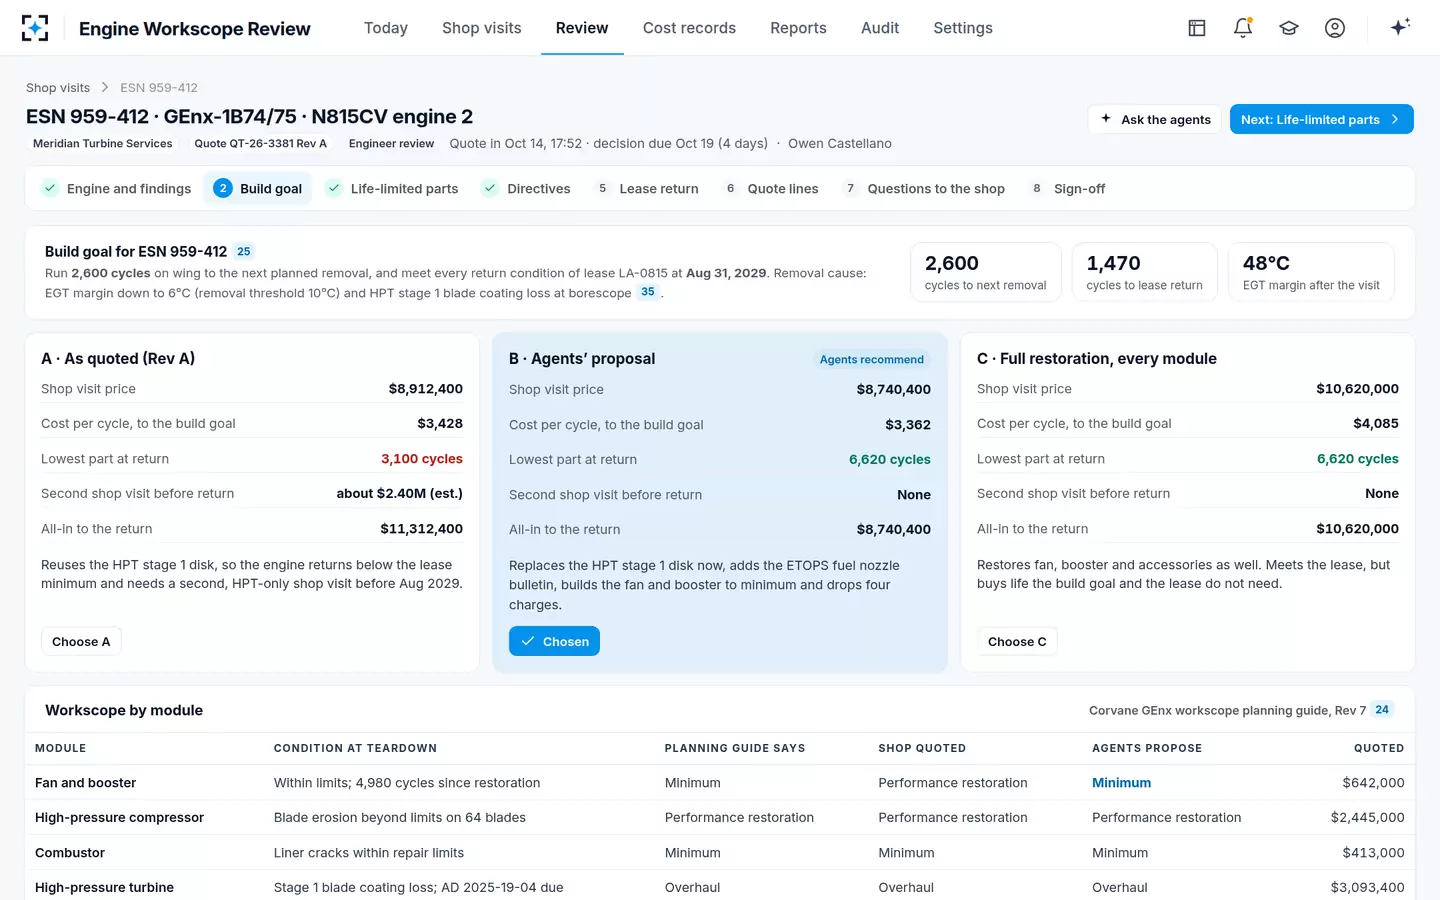Click Stage 1 blade coating loss condition text
This screenshot has height=900, width=1440.
(418, 887)
